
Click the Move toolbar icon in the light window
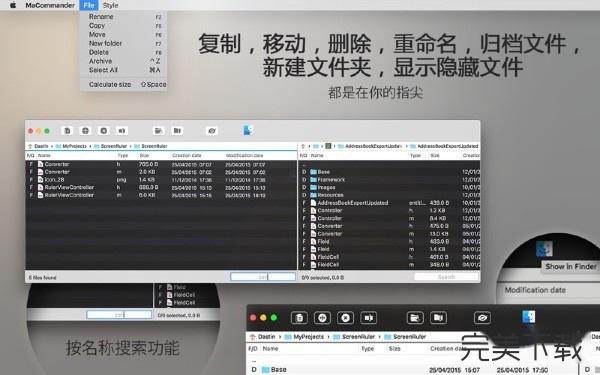tap(85, 131)
